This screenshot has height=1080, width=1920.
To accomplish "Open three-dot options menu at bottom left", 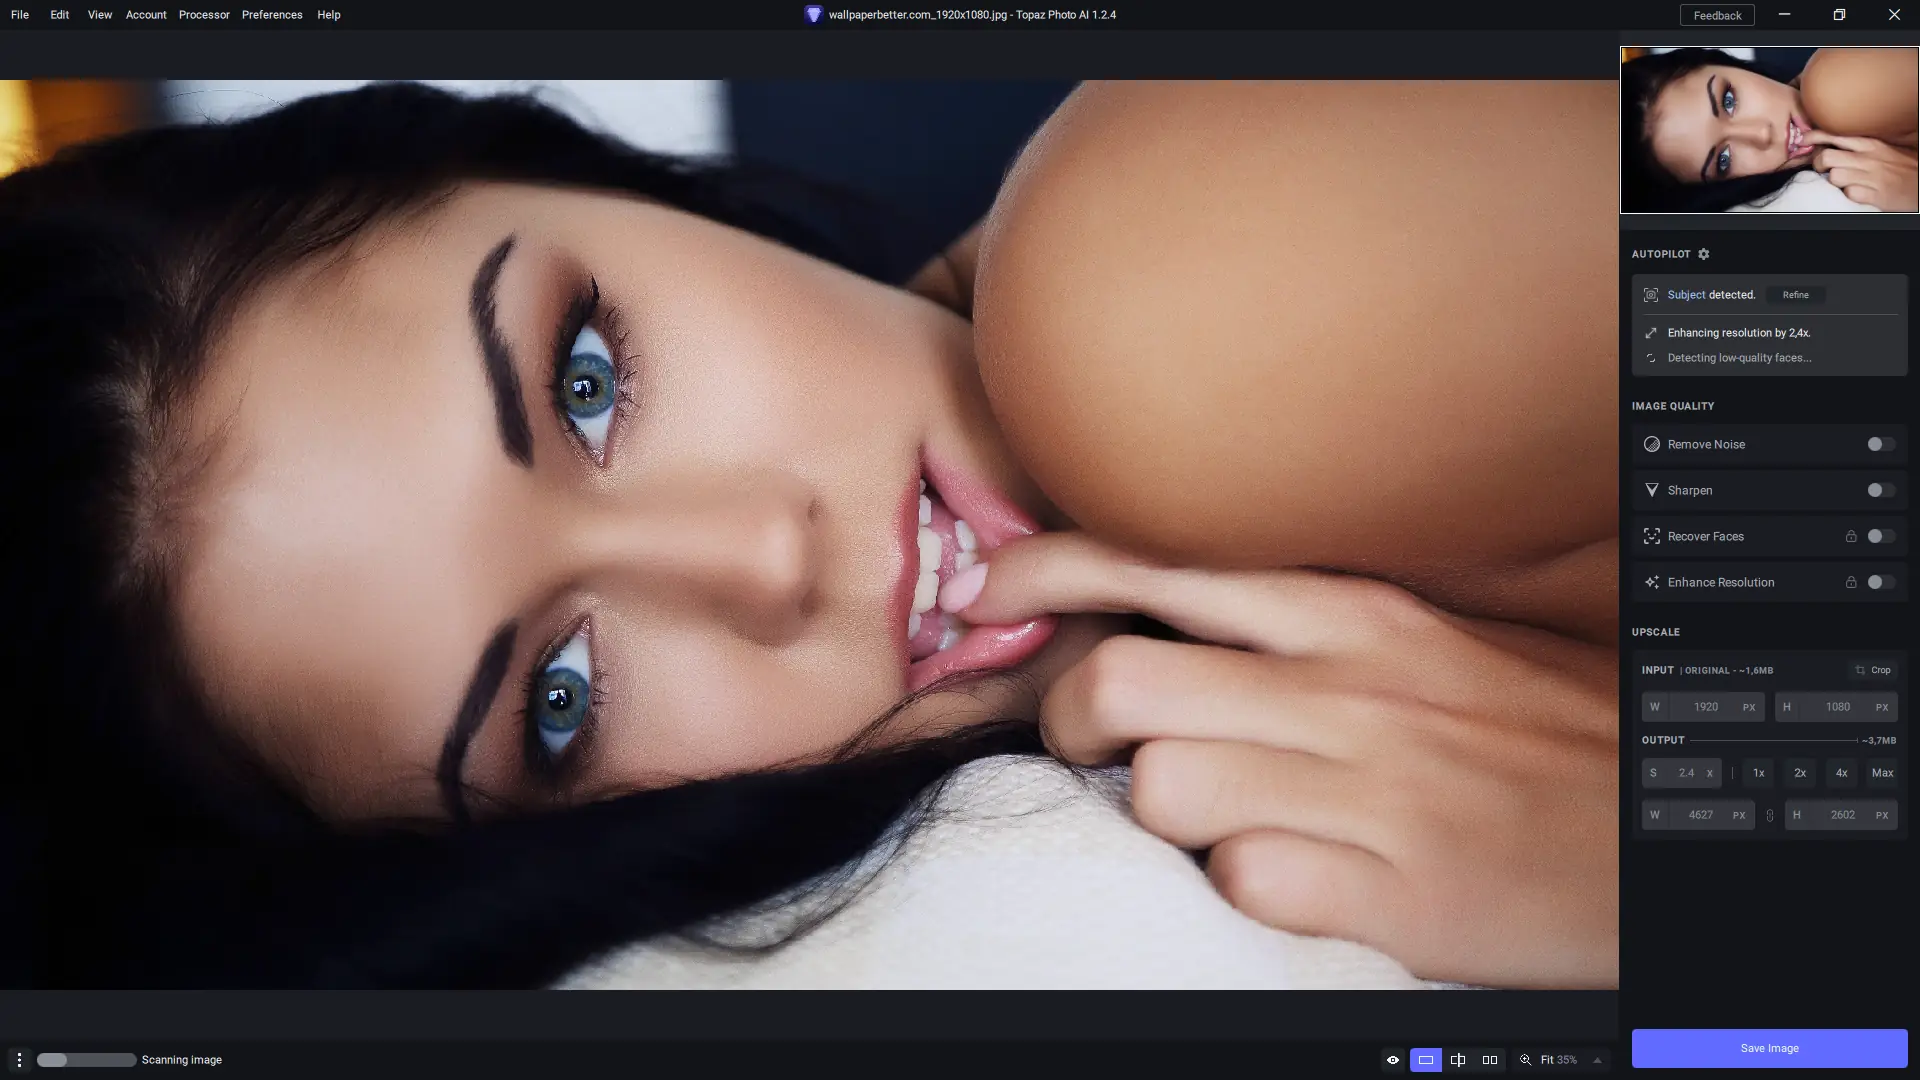I will [x=19, y=1060].
